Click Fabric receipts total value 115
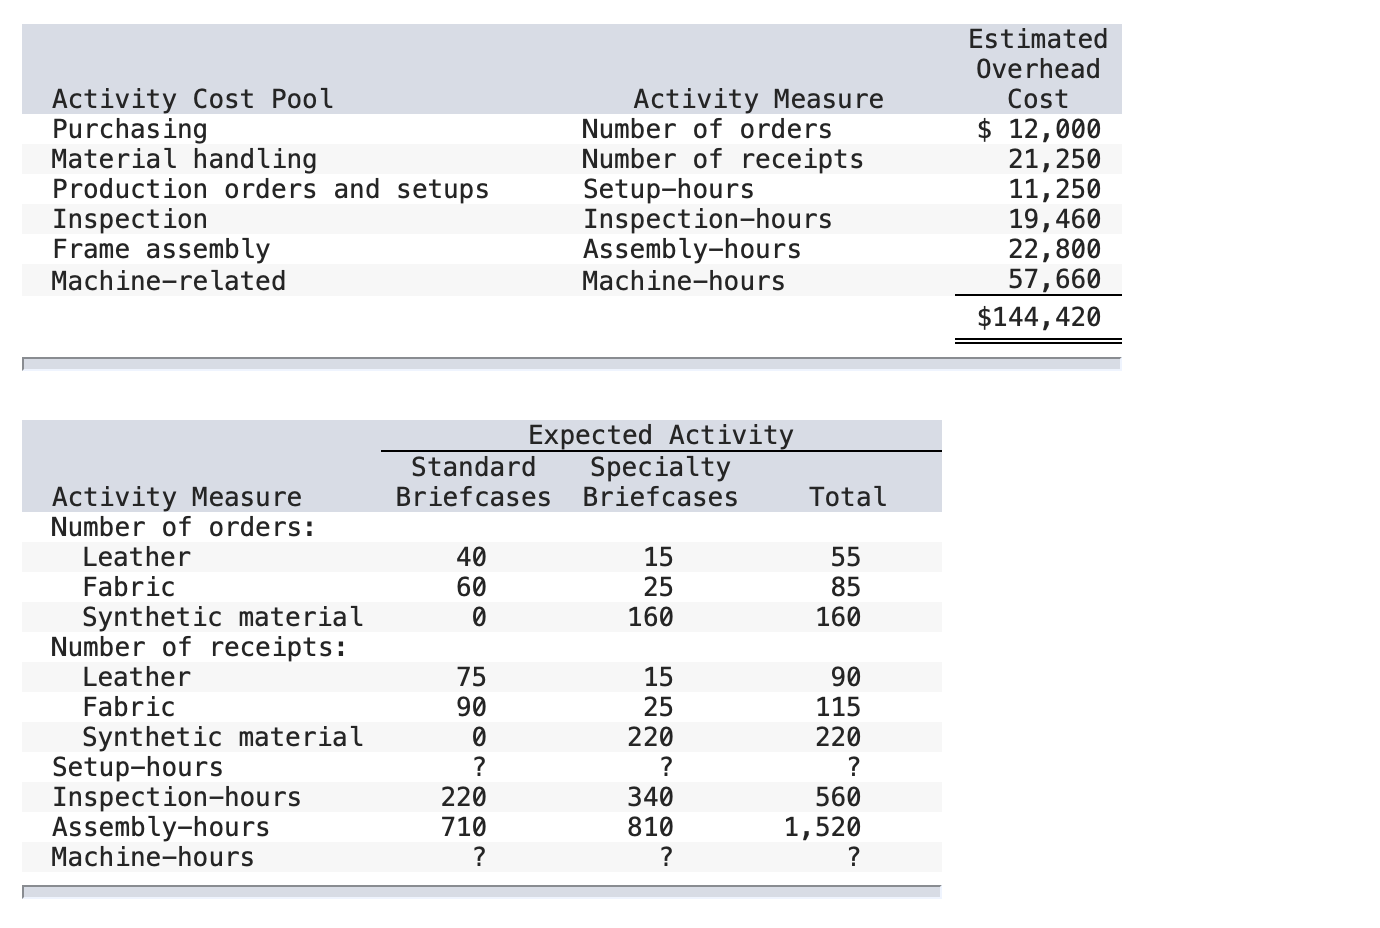Viewport: 1380px width, 928px height. [838, 707]
